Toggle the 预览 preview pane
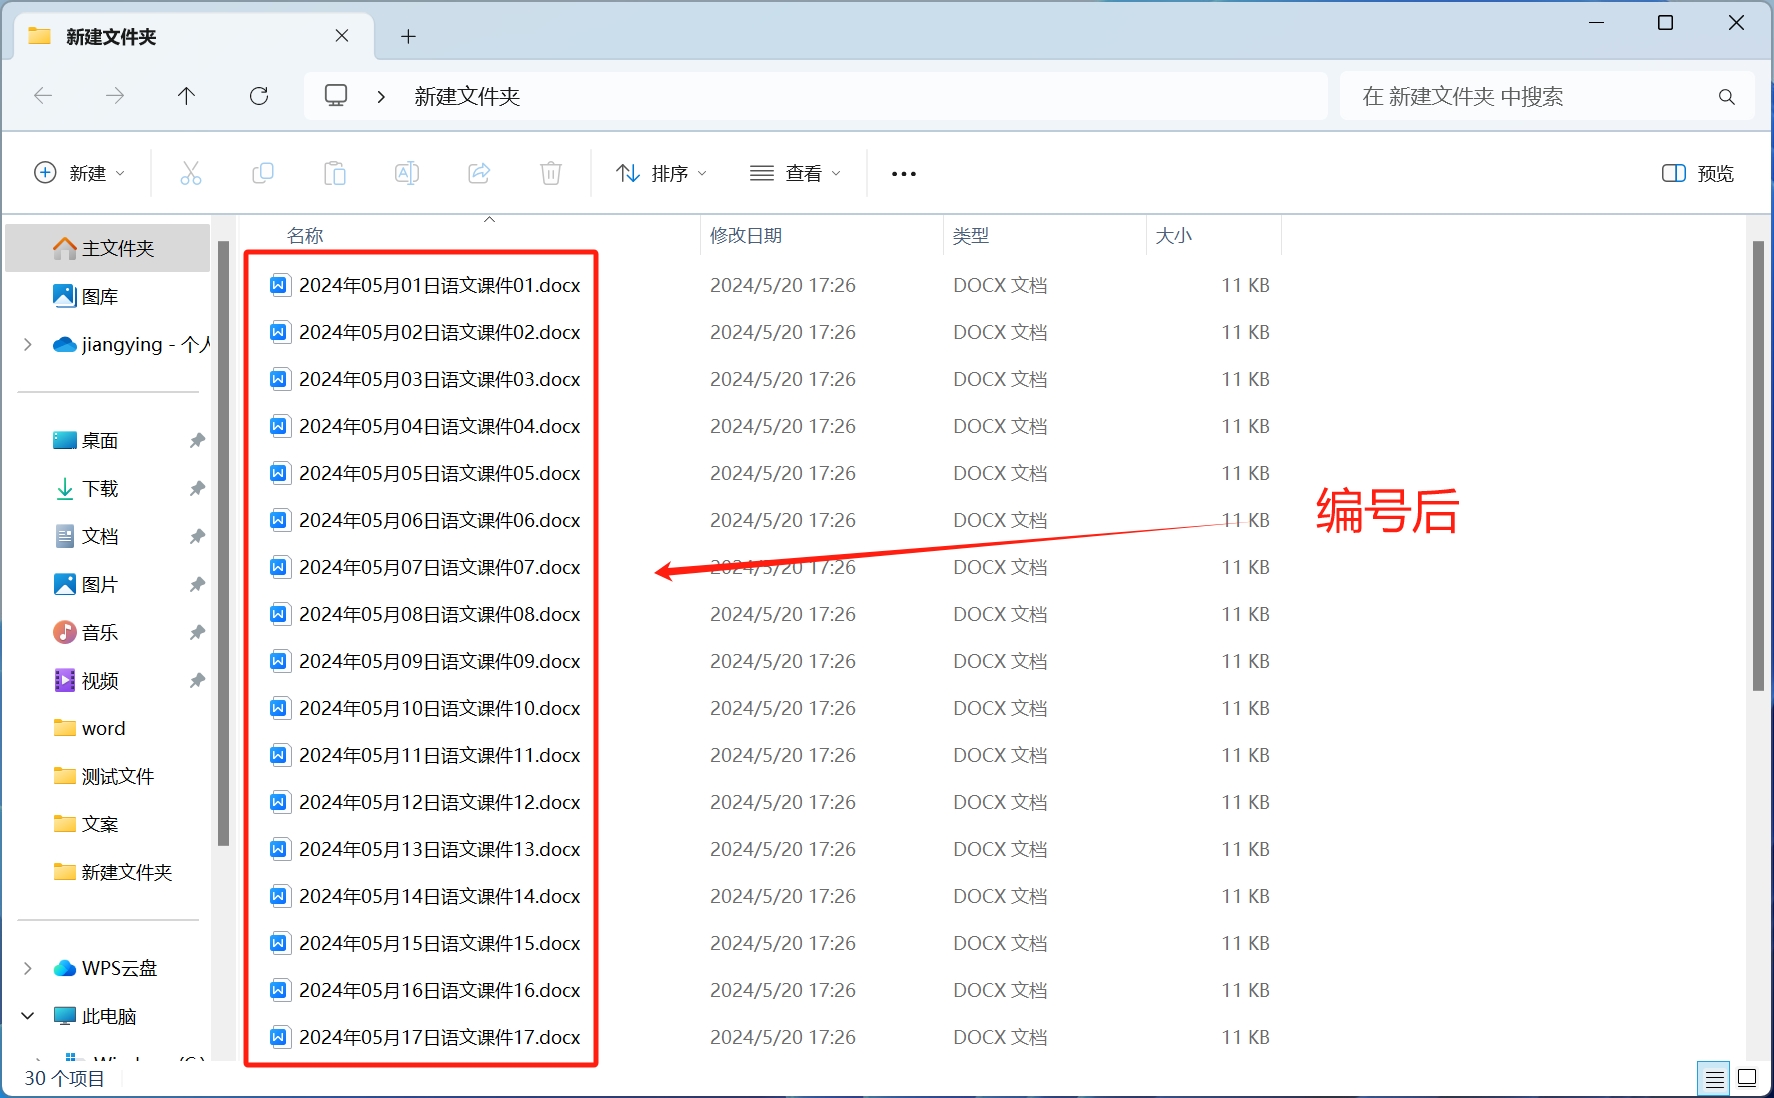 point(1696,173)
